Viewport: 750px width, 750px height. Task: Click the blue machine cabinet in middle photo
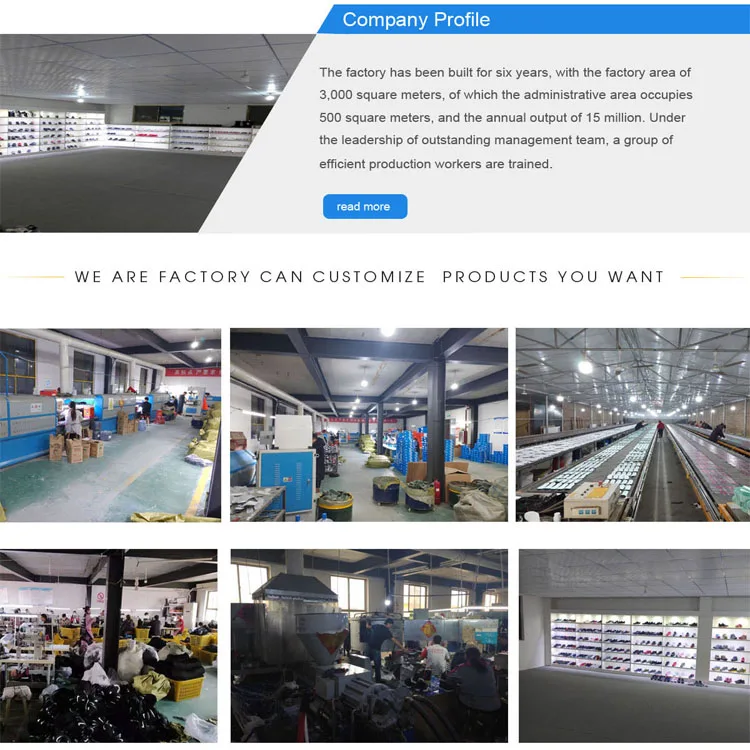(x=287, y=480)
